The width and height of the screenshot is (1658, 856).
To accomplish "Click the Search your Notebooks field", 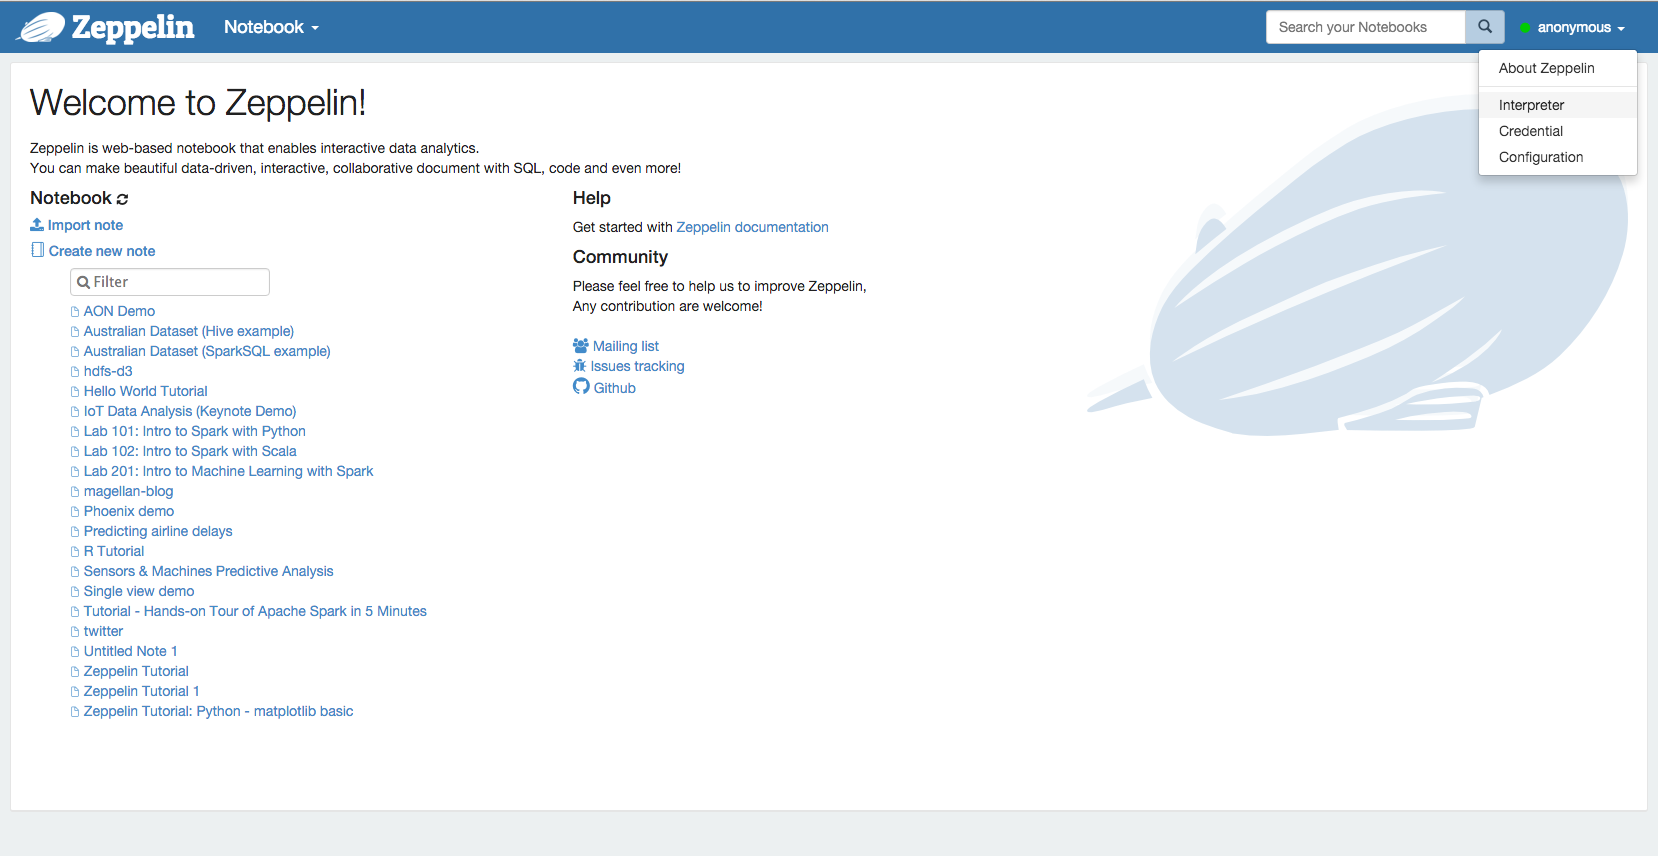I will 1366,27.
